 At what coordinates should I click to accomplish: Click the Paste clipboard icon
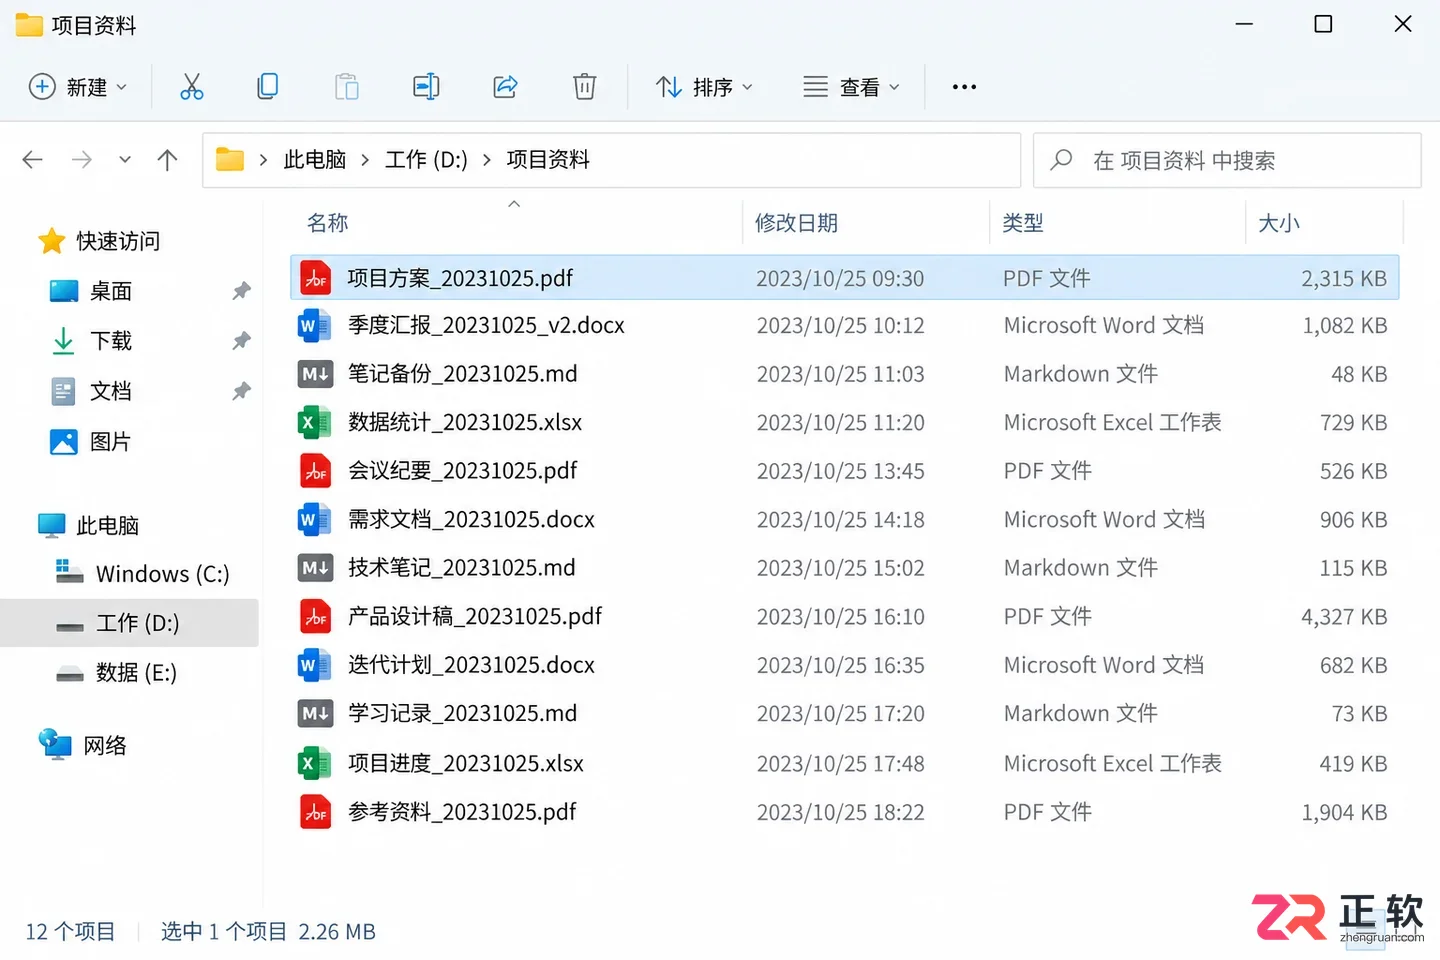pos(346,87)
